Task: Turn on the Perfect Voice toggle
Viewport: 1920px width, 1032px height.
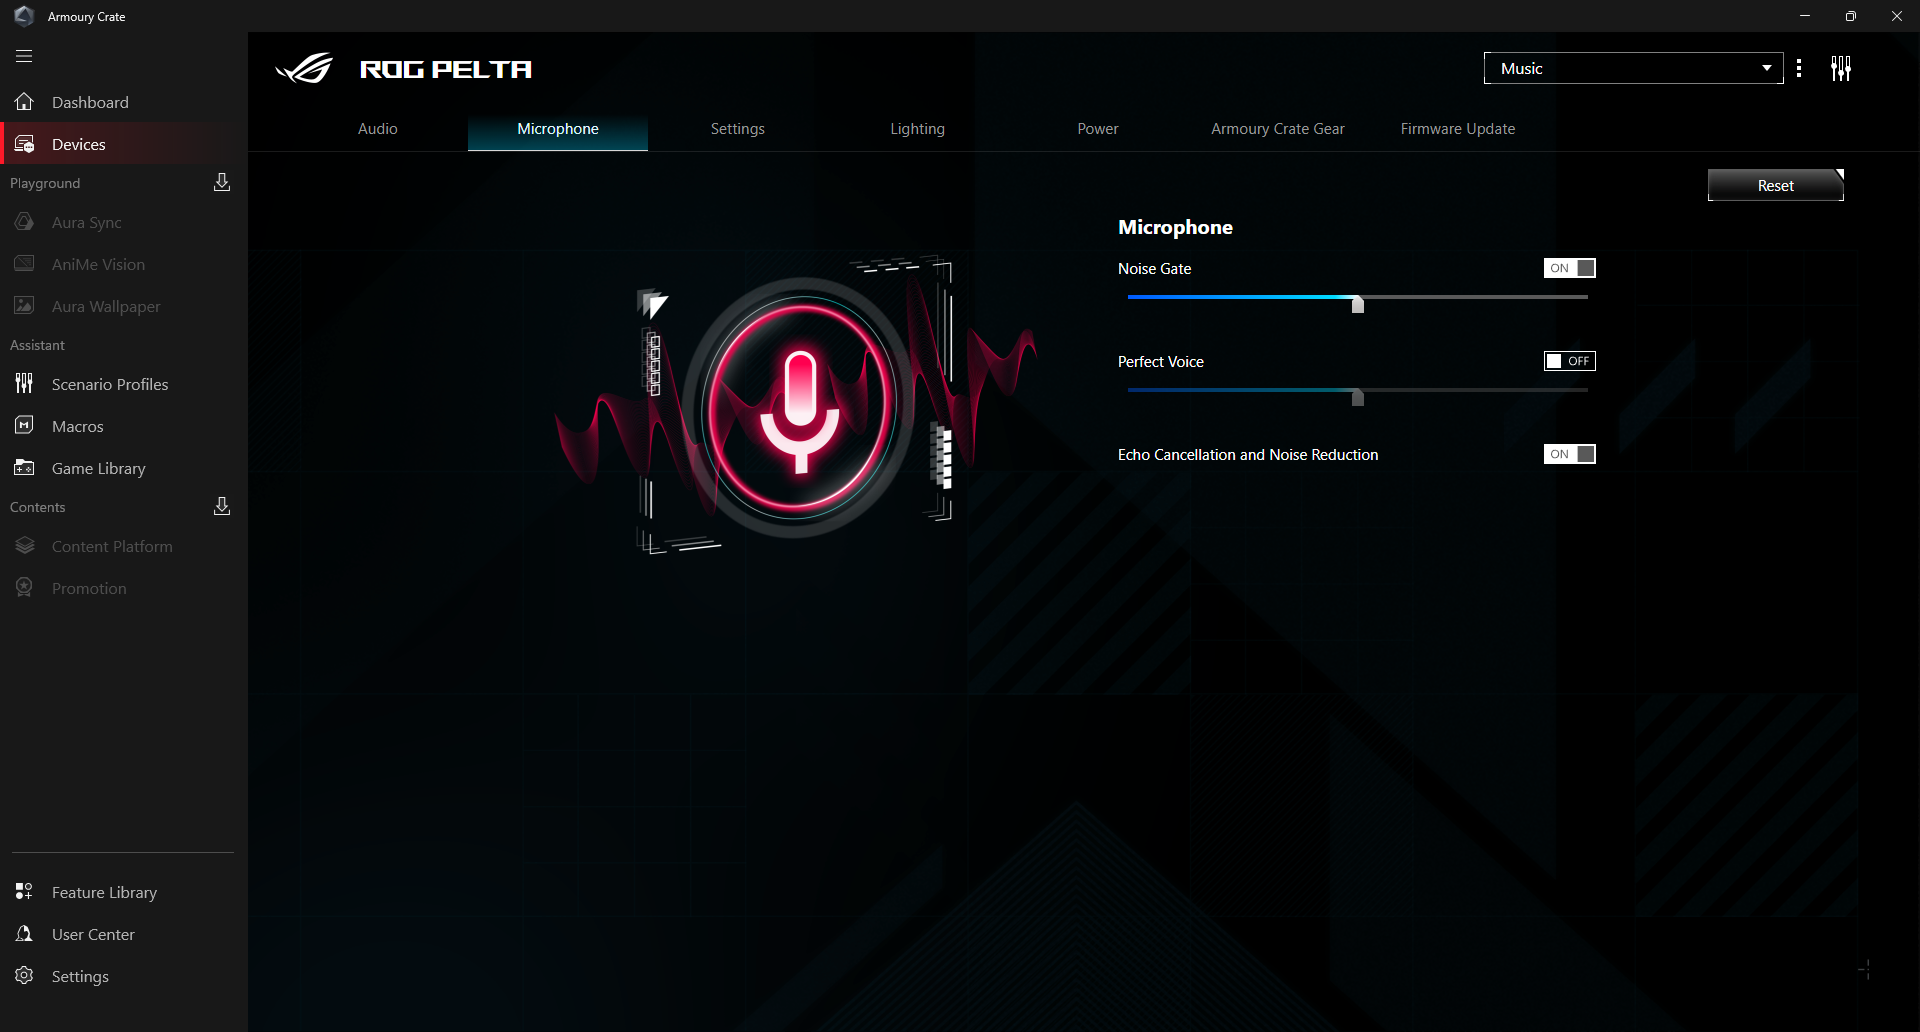Action: (x=1570, y=361)
